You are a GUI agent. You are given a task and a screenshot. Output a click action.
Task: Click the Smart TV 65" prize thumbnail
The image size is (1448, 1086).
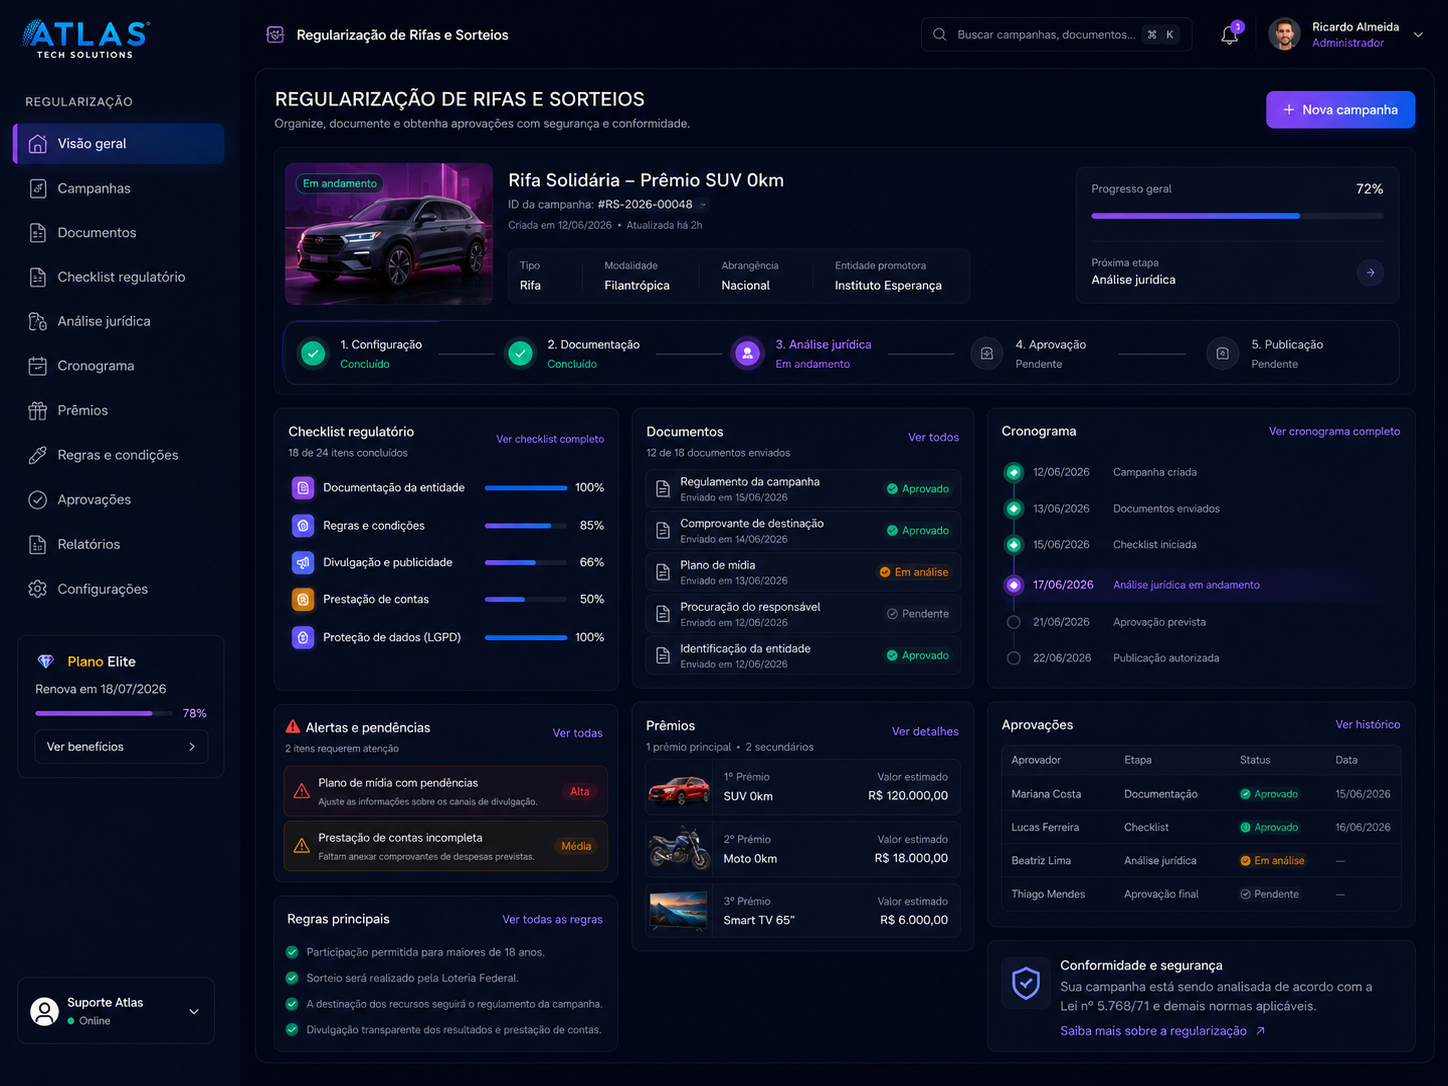(679, 911)
